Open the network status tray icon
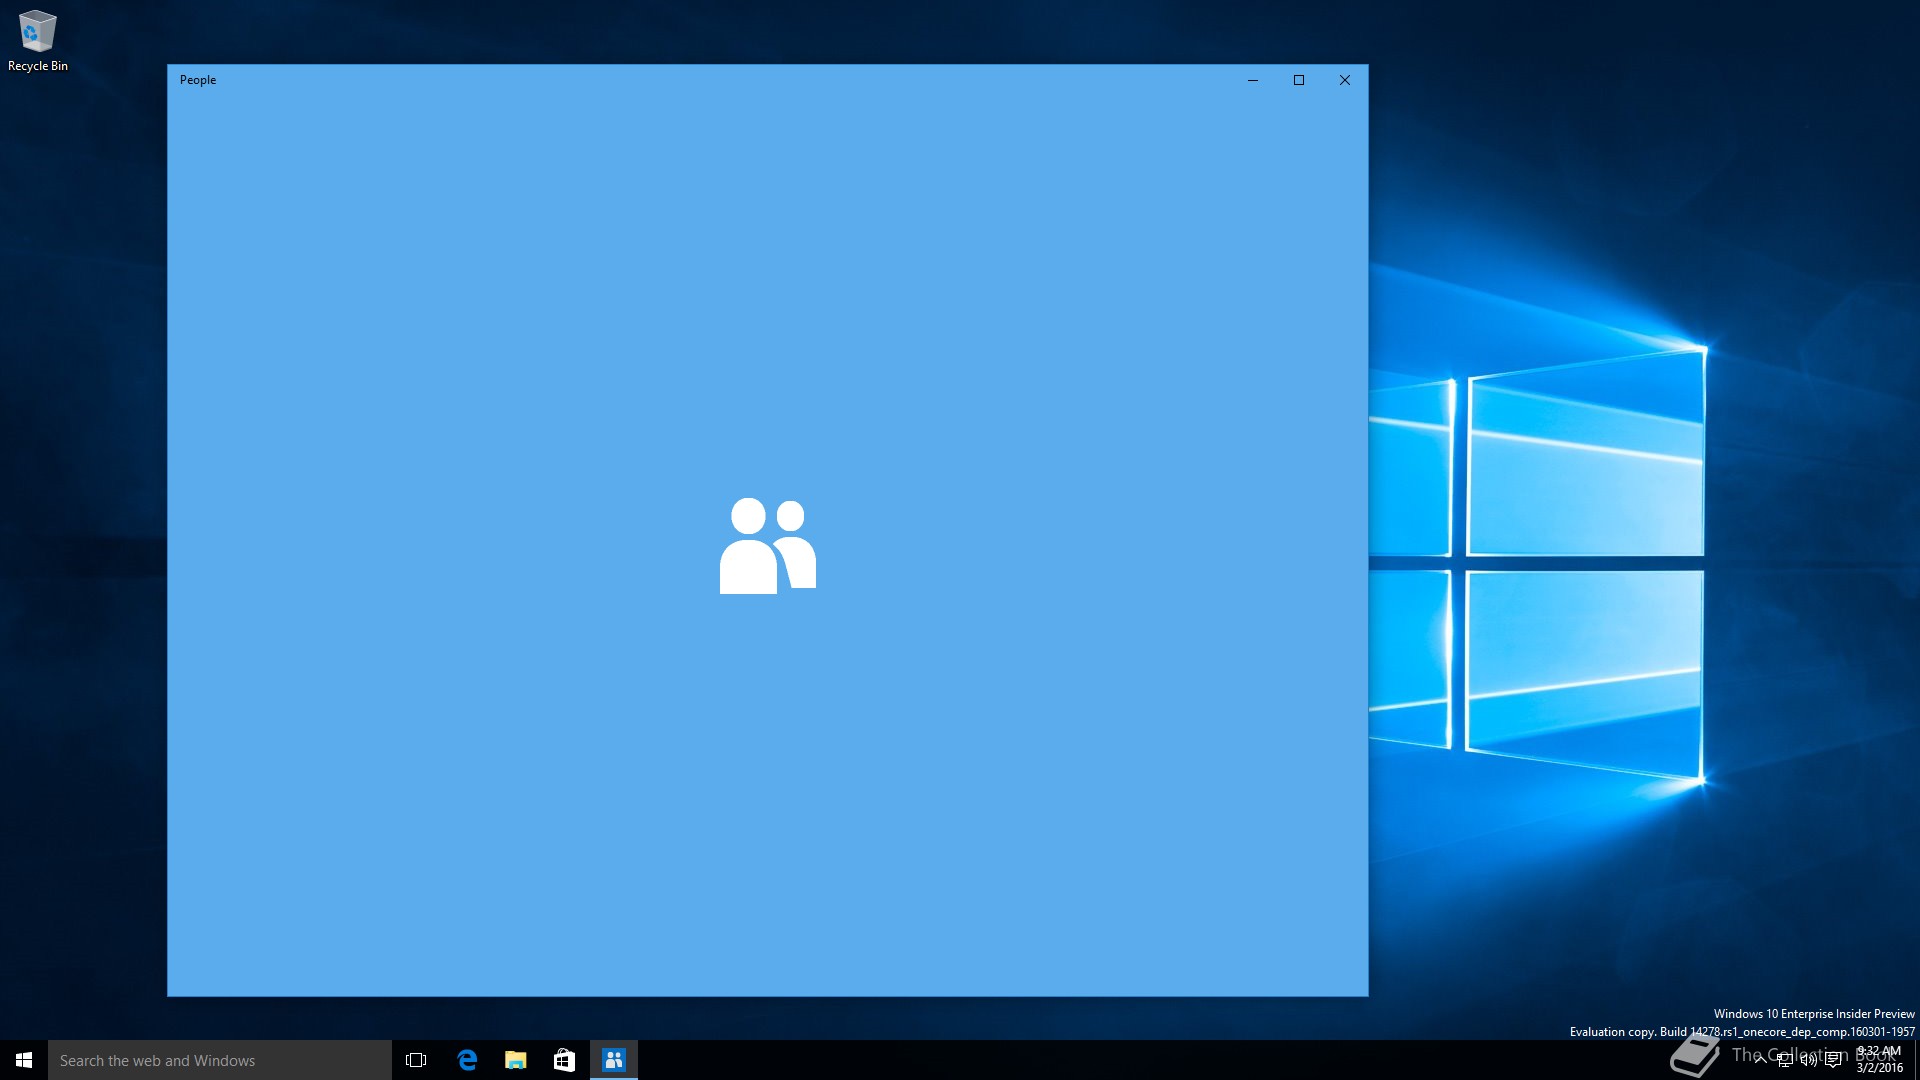Viewport: 1920px width, 1080px height. tap(1785, 1060)
